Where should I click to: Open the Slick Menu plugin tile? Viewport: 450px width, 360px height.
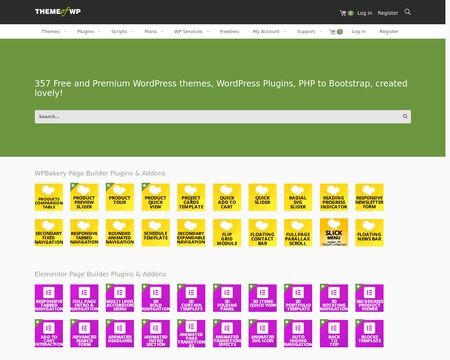334,233
